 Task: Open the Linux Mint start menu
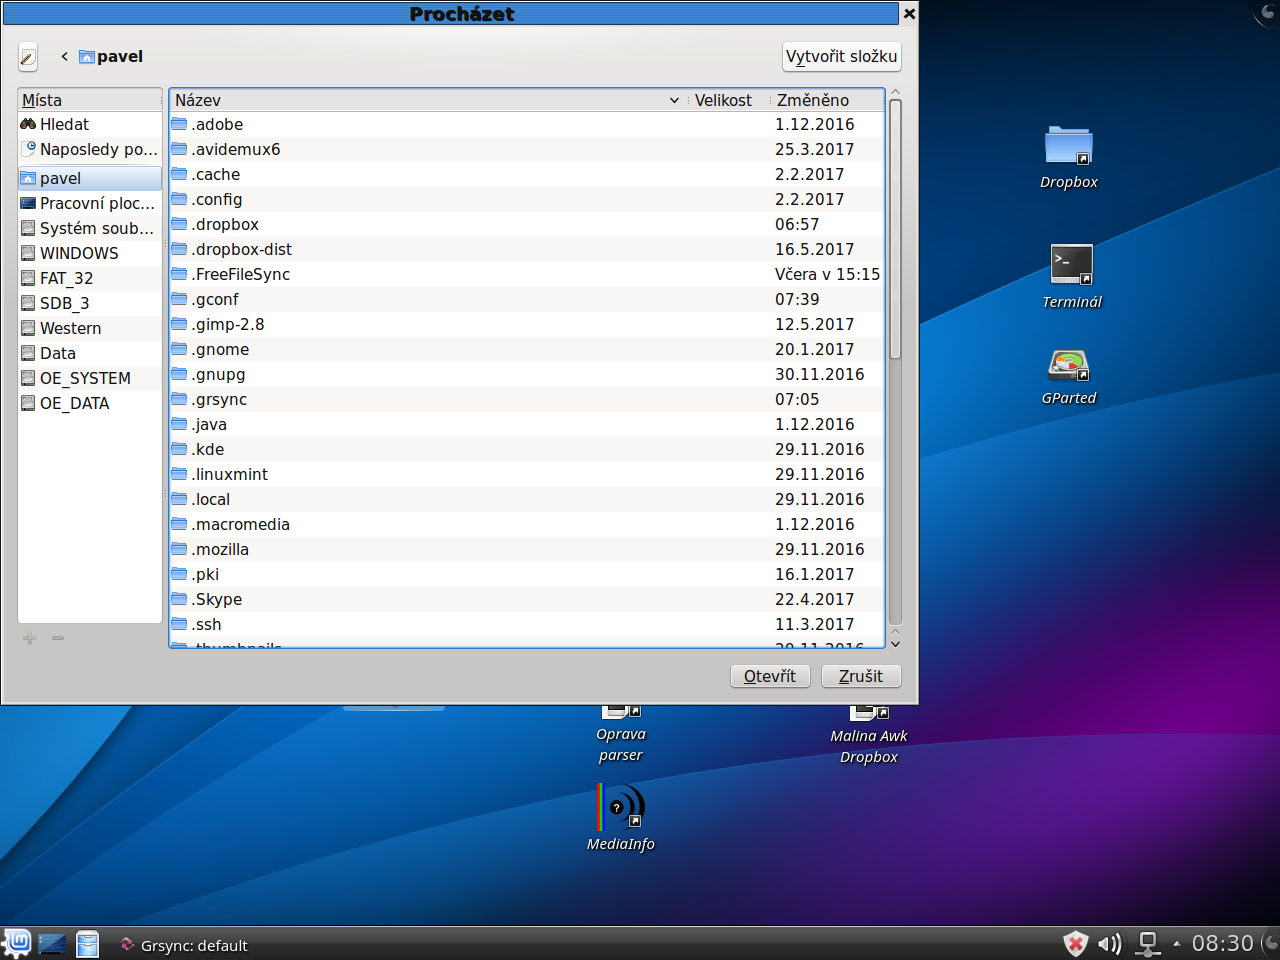17,943
